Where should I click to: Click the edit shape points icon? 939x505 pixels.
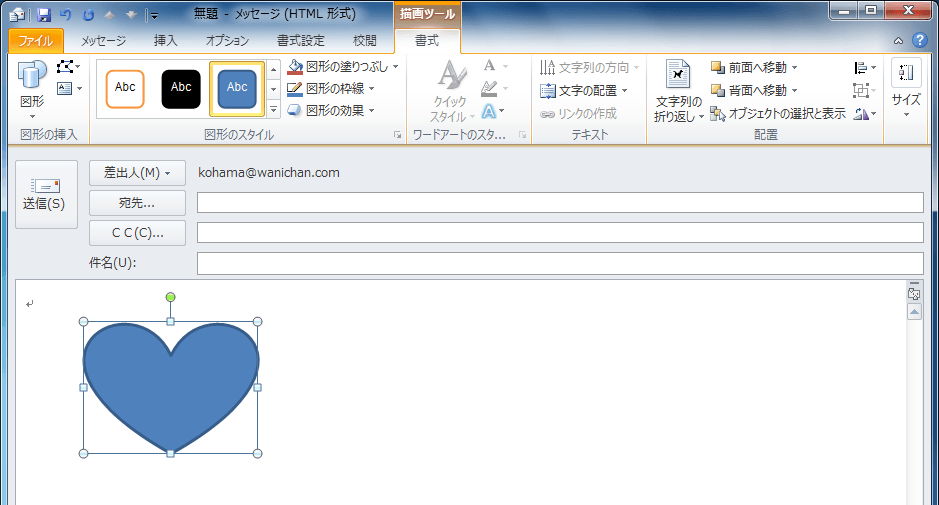click(68, 66)
